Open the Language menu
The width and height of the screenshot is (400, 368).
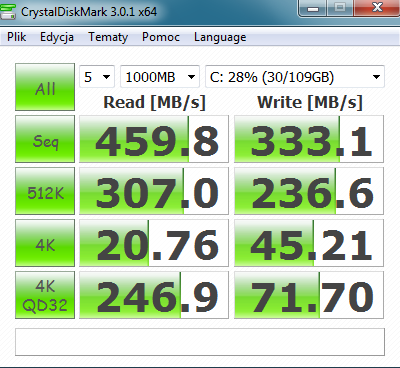point(220,37)
